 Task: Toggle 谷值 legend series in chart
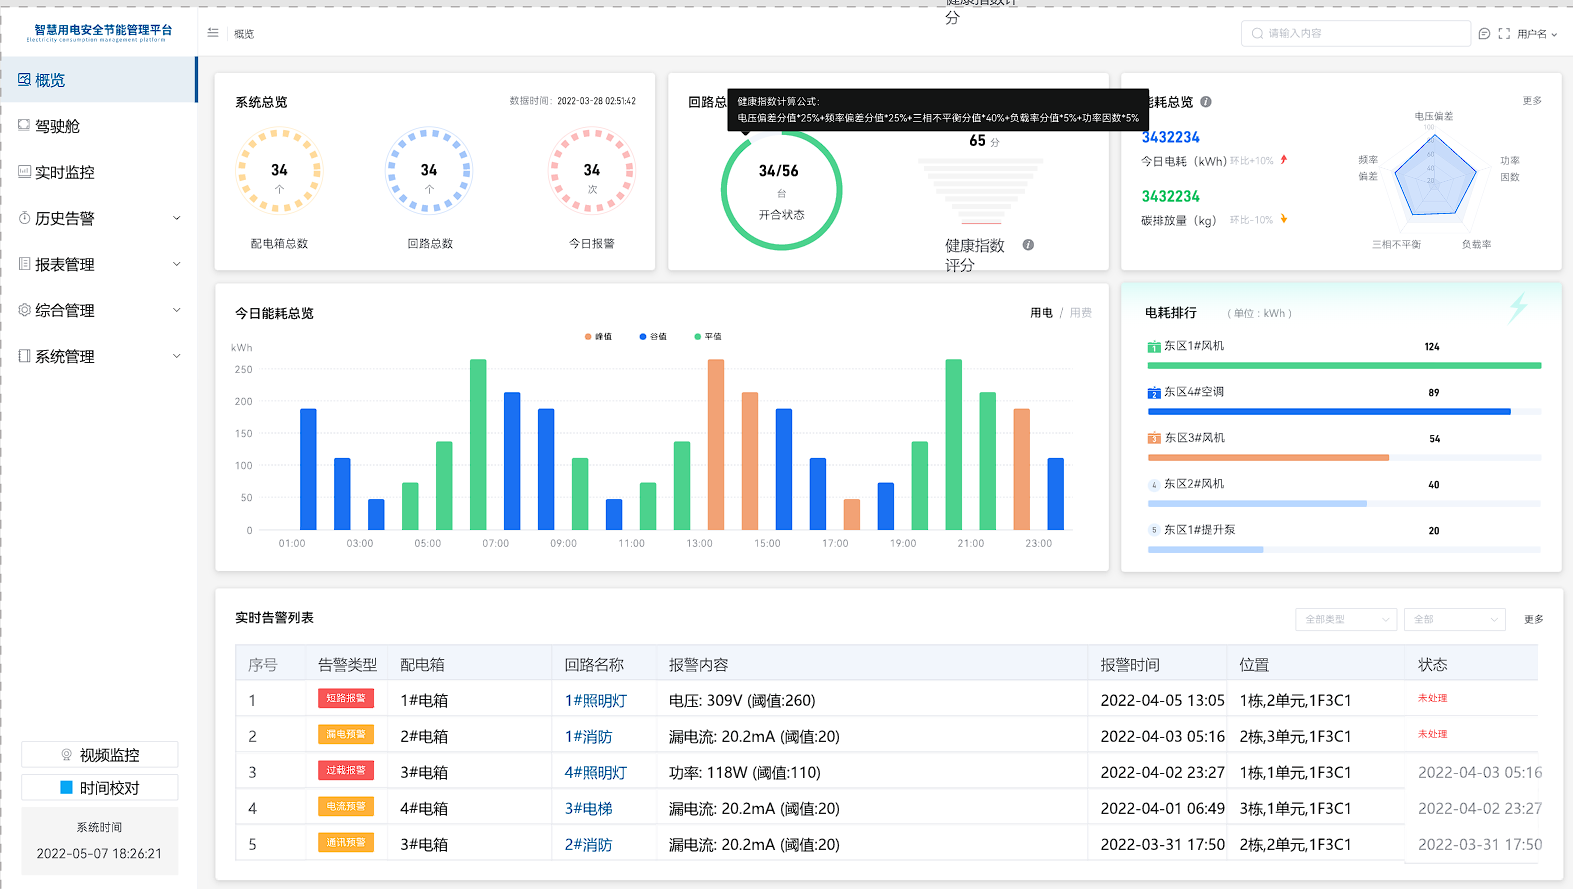point(653,337)
